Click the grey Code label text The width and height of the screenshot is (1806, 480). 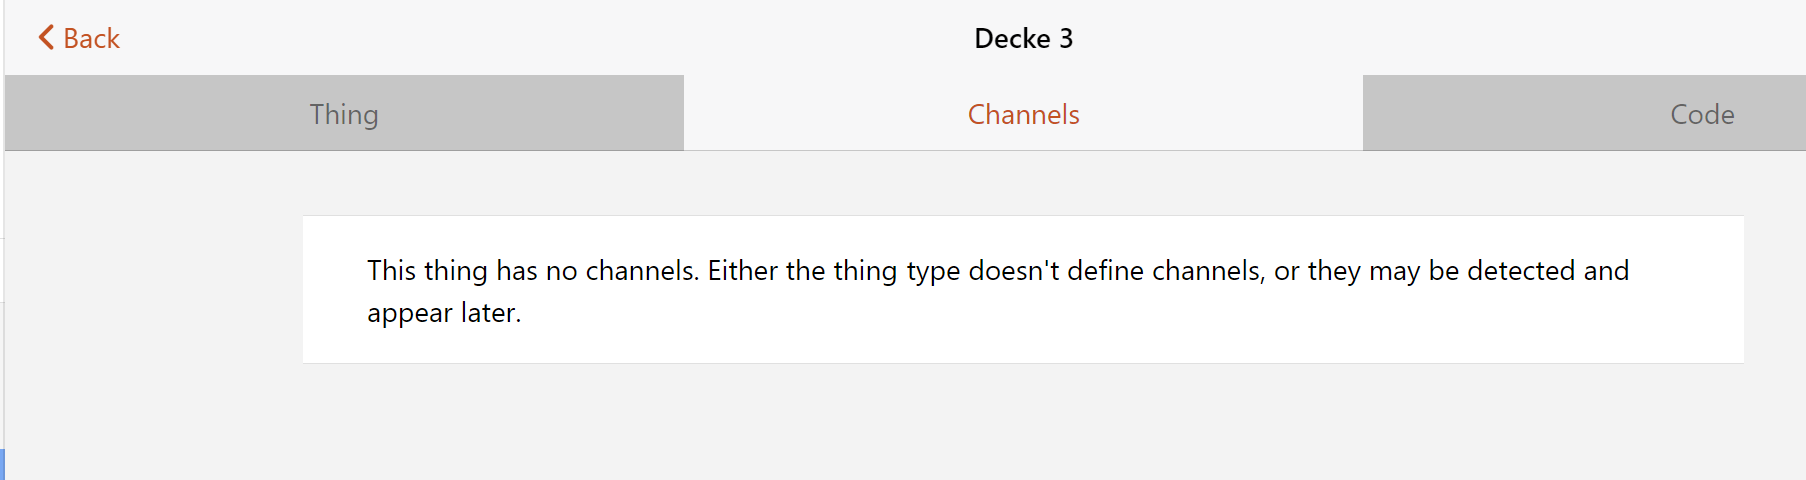pos(1702,115)
